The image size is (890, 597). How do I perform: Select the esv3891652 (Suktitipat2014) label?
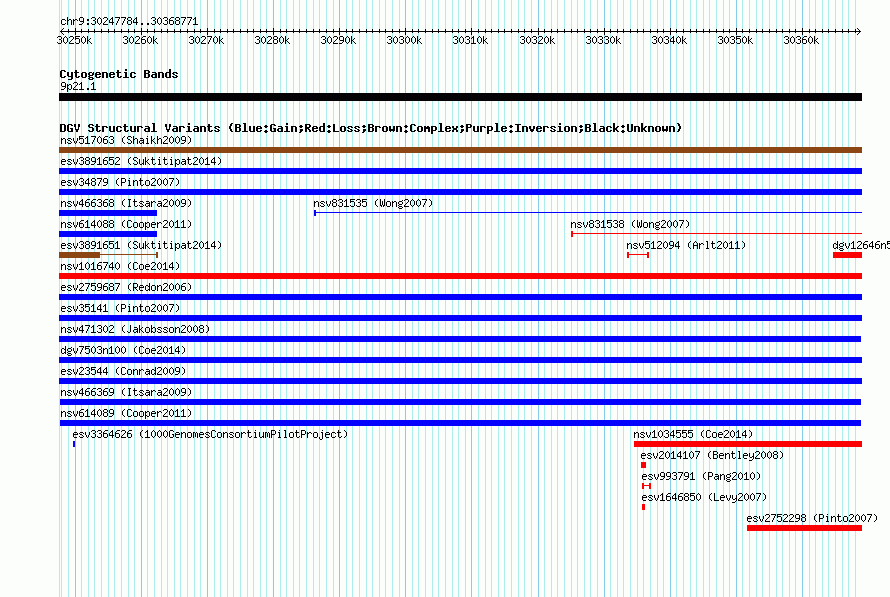[x=141, y=161]
